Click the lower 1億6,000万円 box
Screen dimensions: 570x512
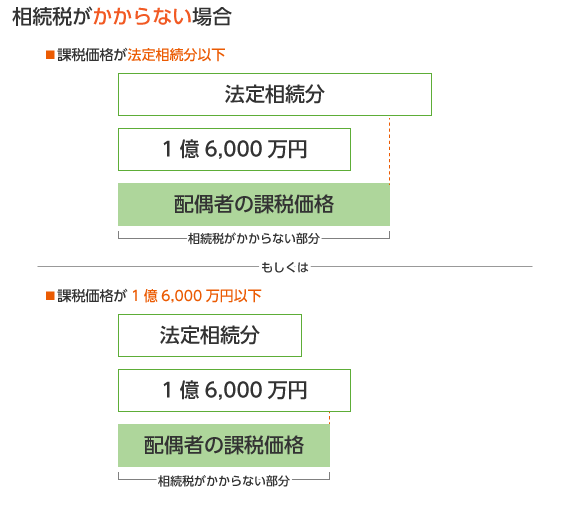(x=234, y=390)
